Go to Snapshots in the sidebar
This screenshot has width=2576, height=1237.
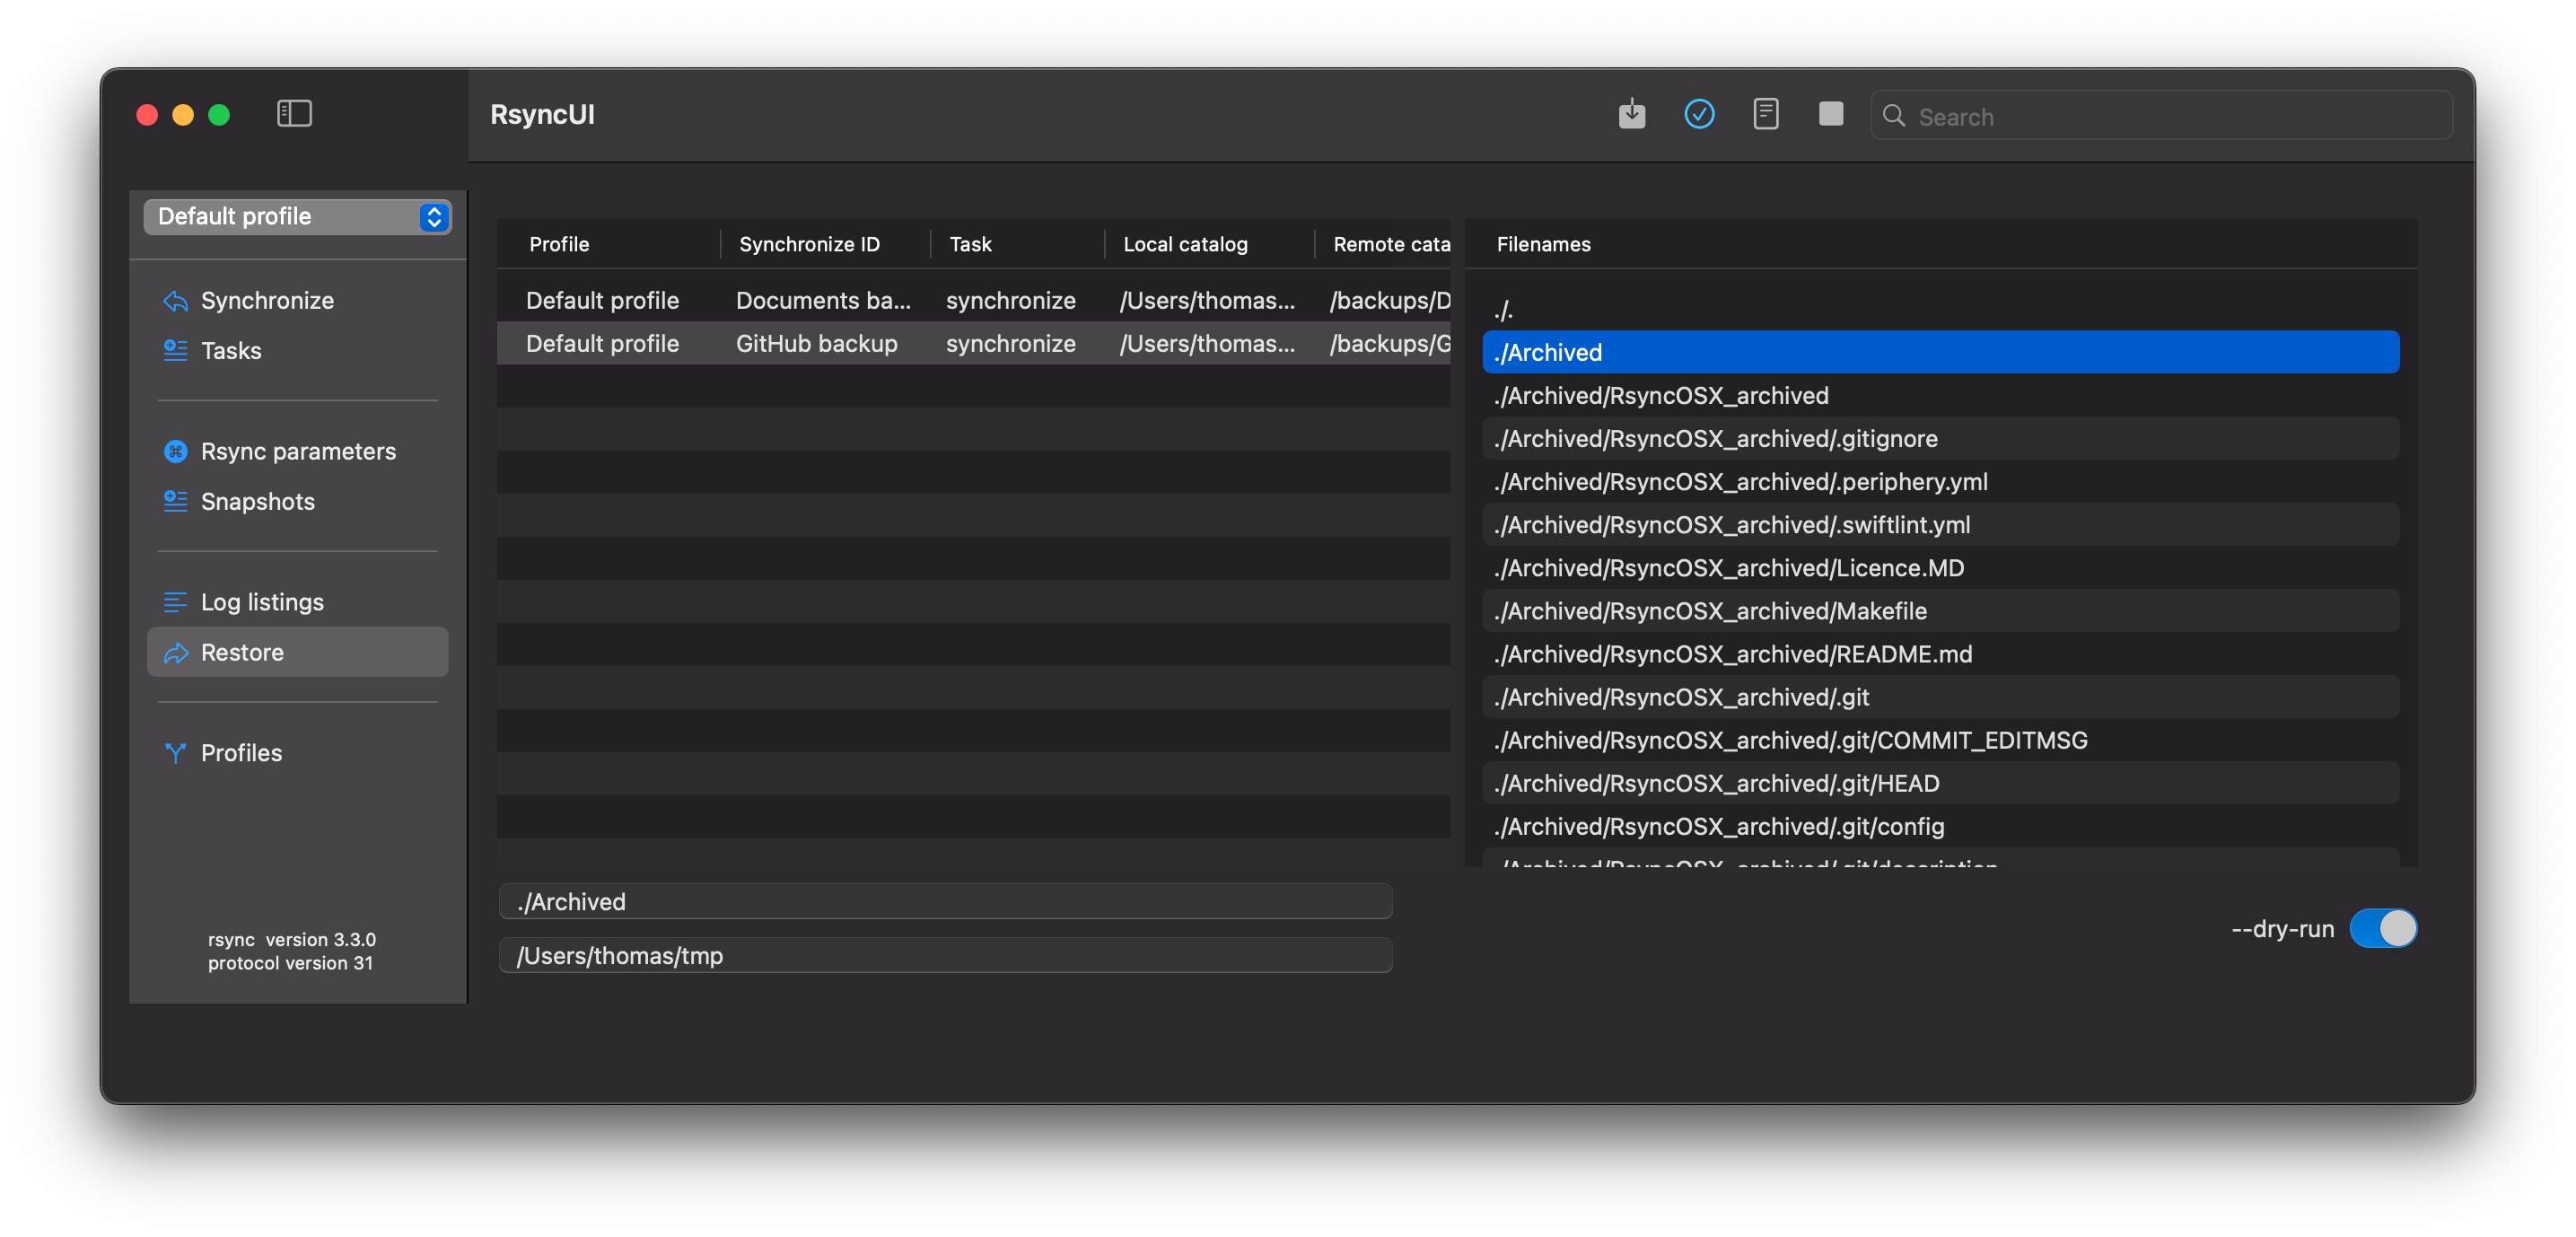click(x=257, y=501)
